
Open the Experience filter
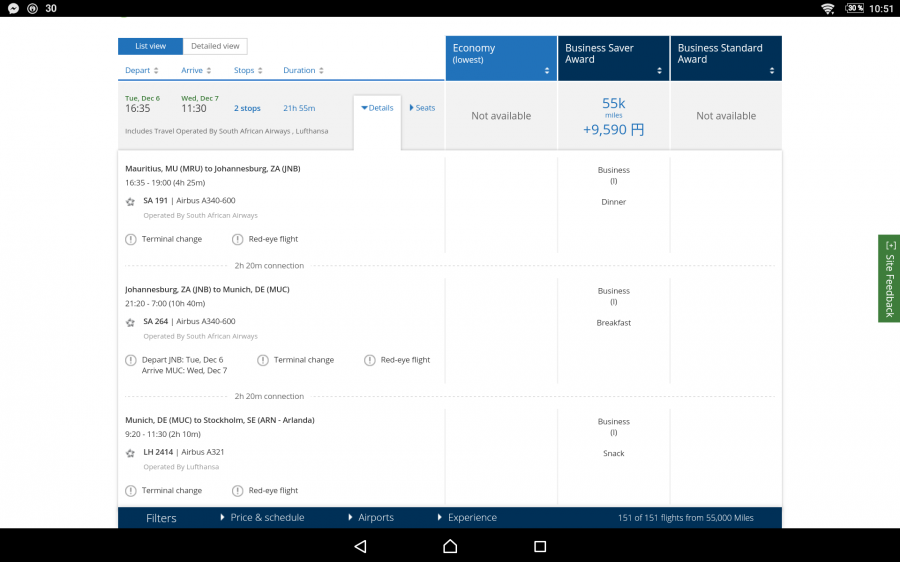(x=467, y=518)
